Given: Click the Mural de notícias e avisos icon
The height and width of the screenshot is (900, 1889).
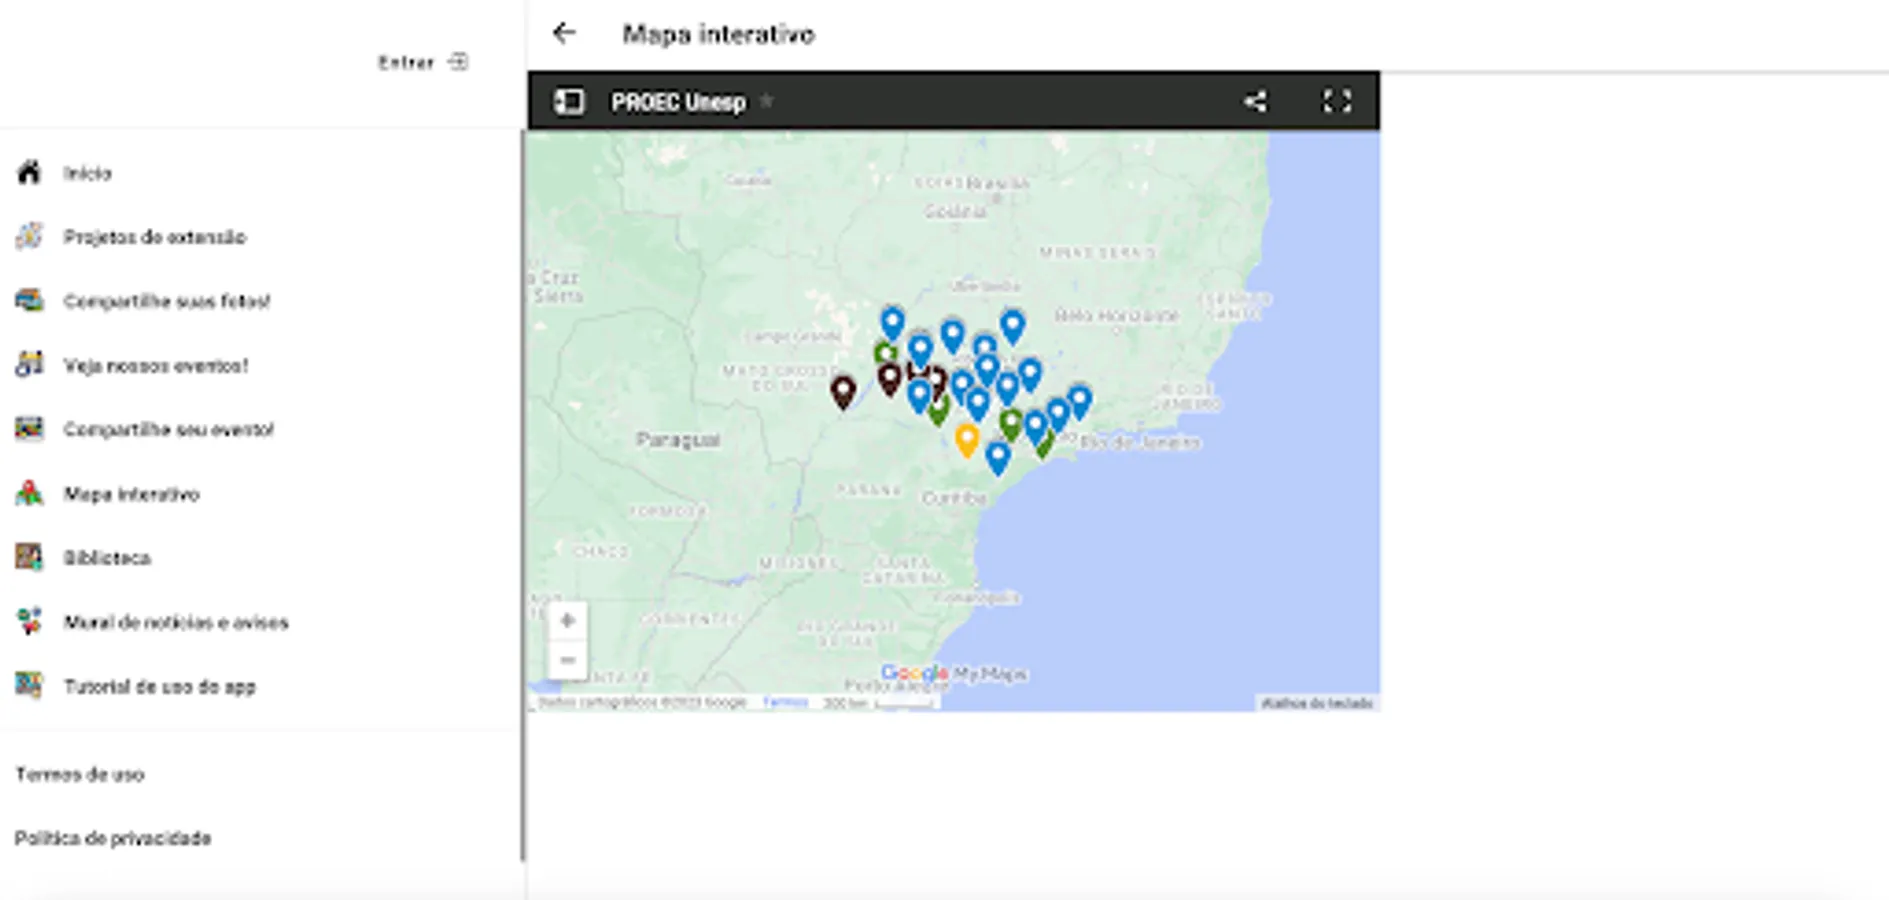Looking at the screenshot, I should tap(28, 621).
